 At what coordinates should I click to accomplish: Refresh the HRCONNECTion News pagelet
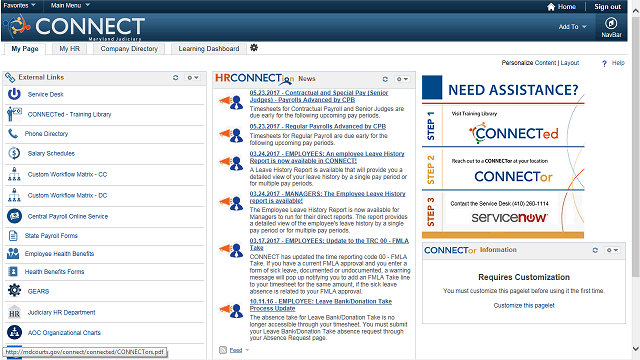pos(385,79)
